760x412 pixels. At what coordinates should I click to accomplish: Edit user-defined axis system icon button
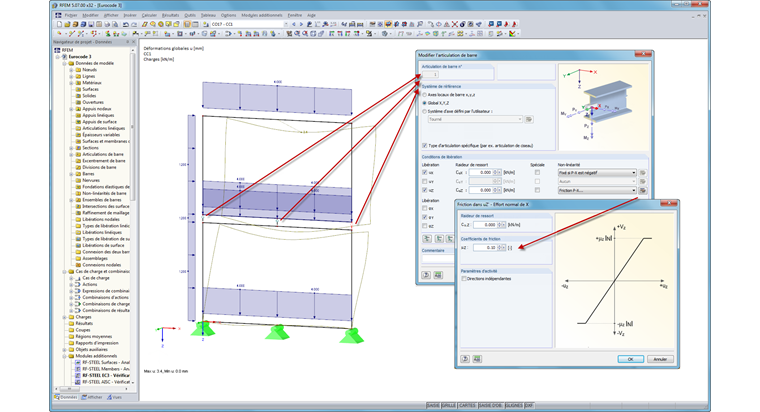click(529, 119)
